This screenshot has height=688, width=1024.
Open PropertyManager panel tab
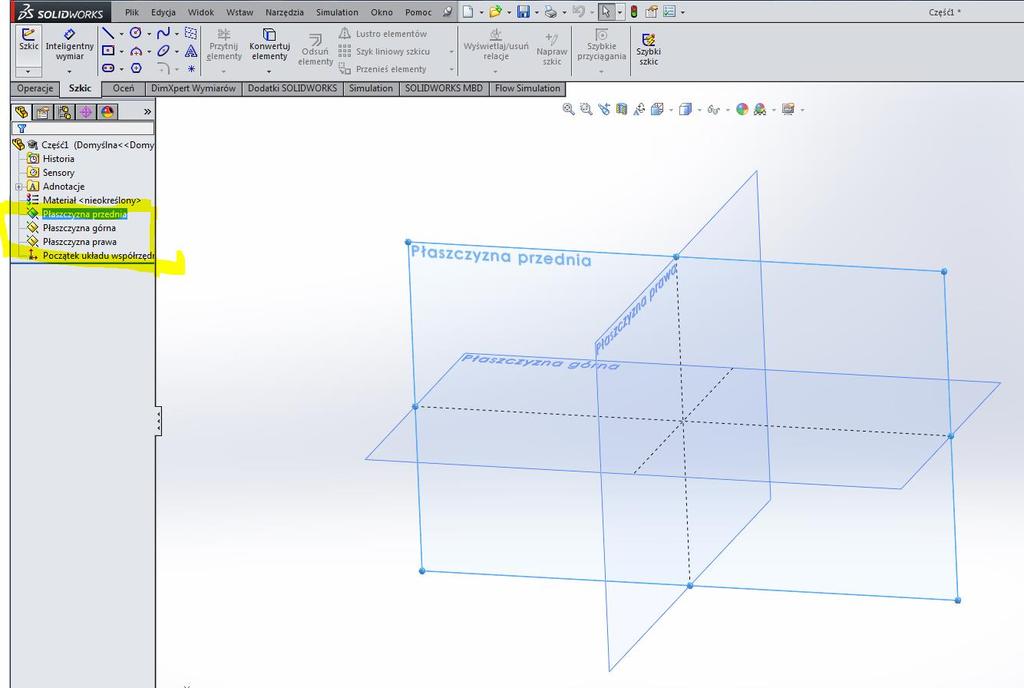[x=42, y=112]
